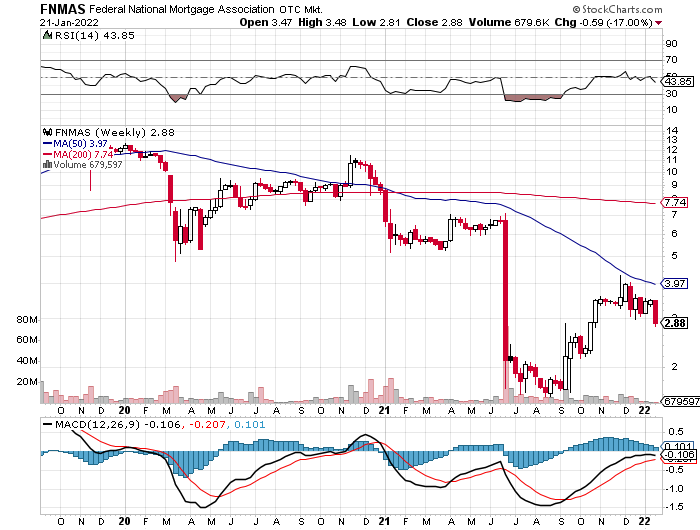Click the OTC Mkt. exchange label
This screenshot has width=700, height=530.
pos(301,9)
